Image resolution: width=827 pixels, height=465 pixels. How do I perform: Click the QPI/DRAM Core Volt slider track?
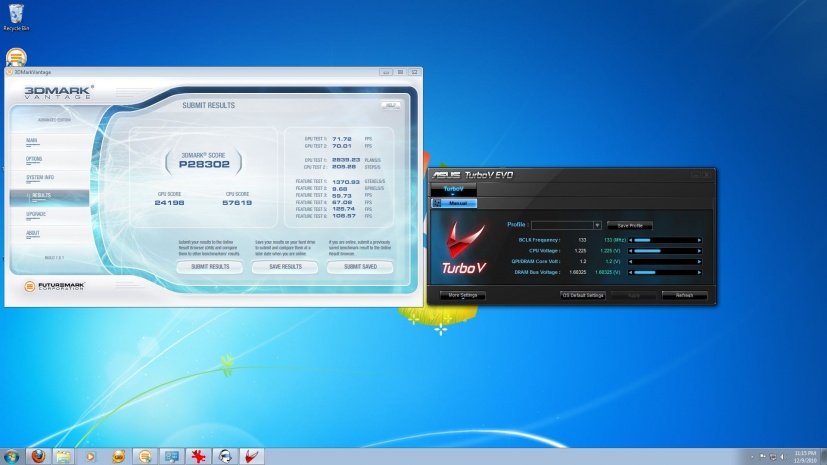pos(665,261)
